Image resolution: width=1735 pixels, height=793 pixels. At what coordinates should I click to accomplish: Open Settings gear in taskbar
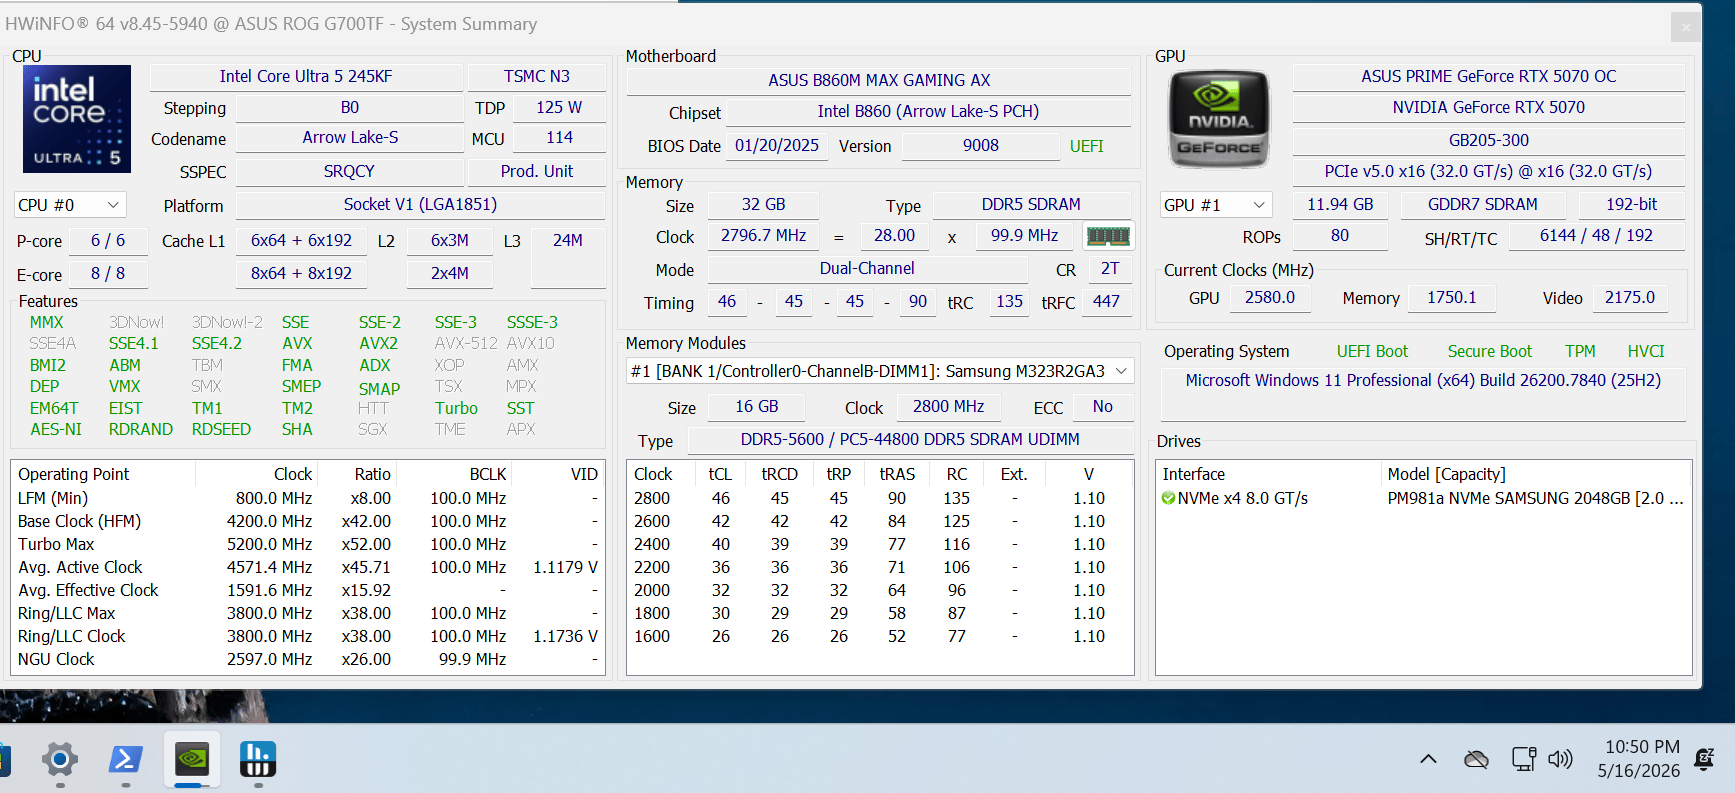coord(60,760)
